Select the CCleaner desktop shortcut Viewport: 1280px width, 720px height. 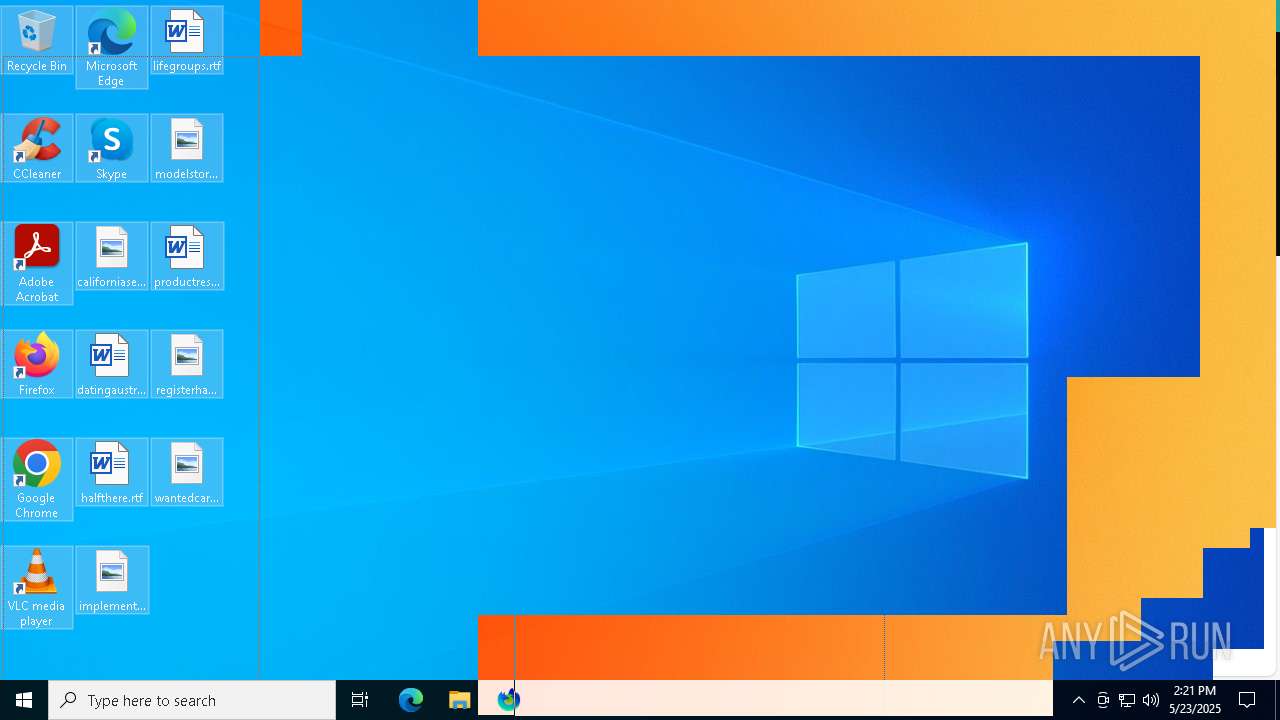37,148
